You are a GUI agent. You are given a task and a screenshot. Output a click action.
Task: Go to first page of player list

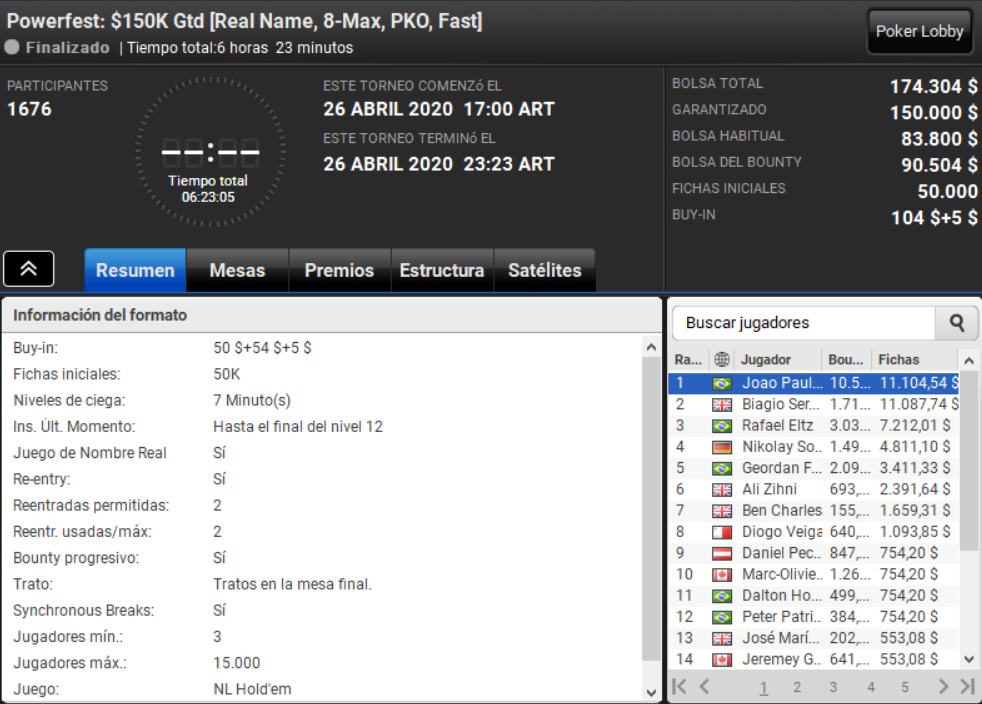click(x=679, y=686)
